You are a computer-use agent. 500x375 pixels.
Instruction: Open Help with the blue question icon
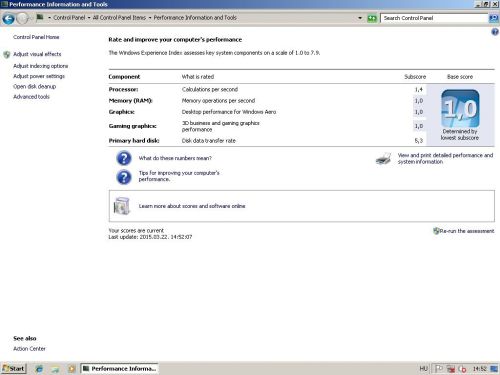(x=495, y=32)
